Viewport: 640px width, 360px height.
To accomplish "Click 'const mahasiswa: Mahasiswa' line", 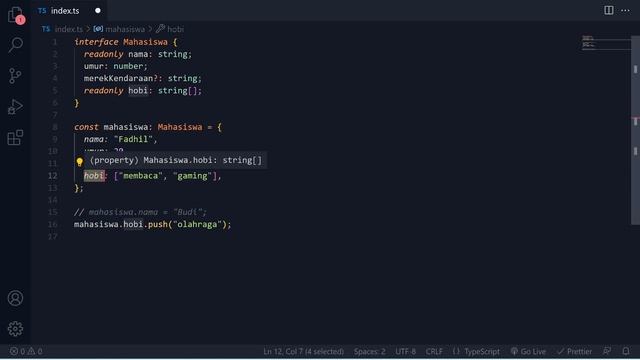I will pos(138,127).
